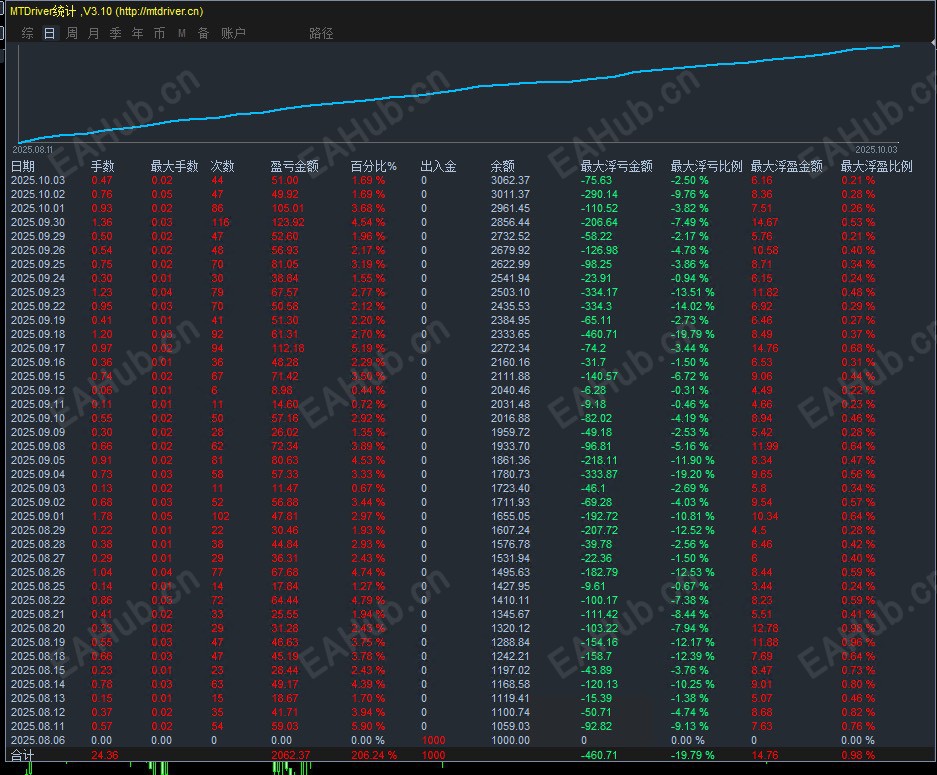Select the 2025.09.30 date cell

[x=38, y=222]
